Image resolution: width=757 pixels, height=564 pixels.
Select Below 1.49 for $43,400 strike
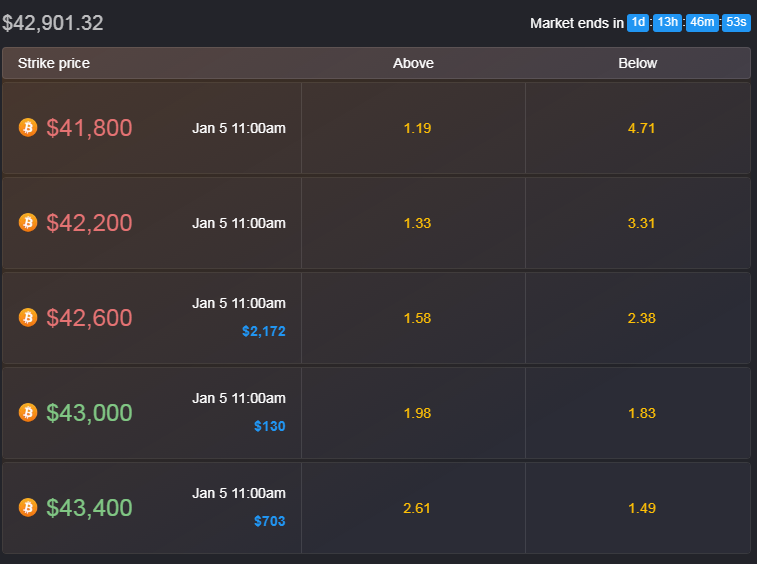coord(640,508)
